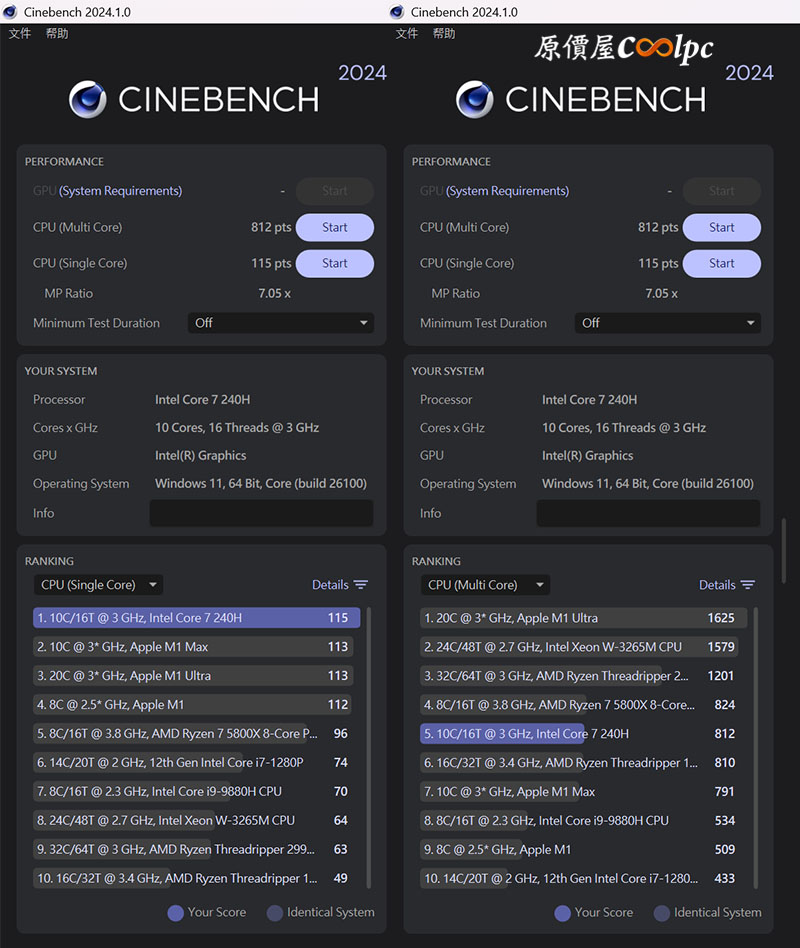
Task: Click the Details filter icon in right ranking
Action: click(748, 585)
